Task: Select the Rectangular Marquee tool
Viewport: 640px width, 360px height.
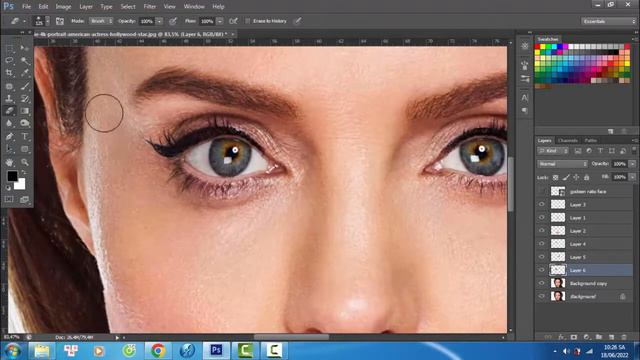Action: 9,48
